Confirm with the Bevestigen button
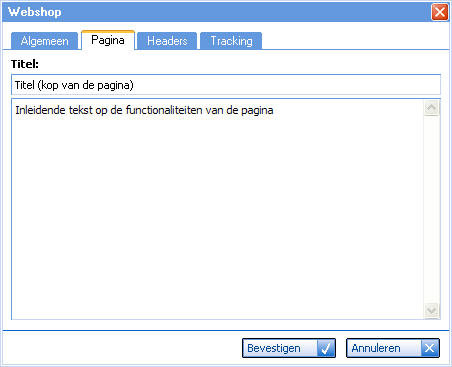 click(x=289, y=348)
